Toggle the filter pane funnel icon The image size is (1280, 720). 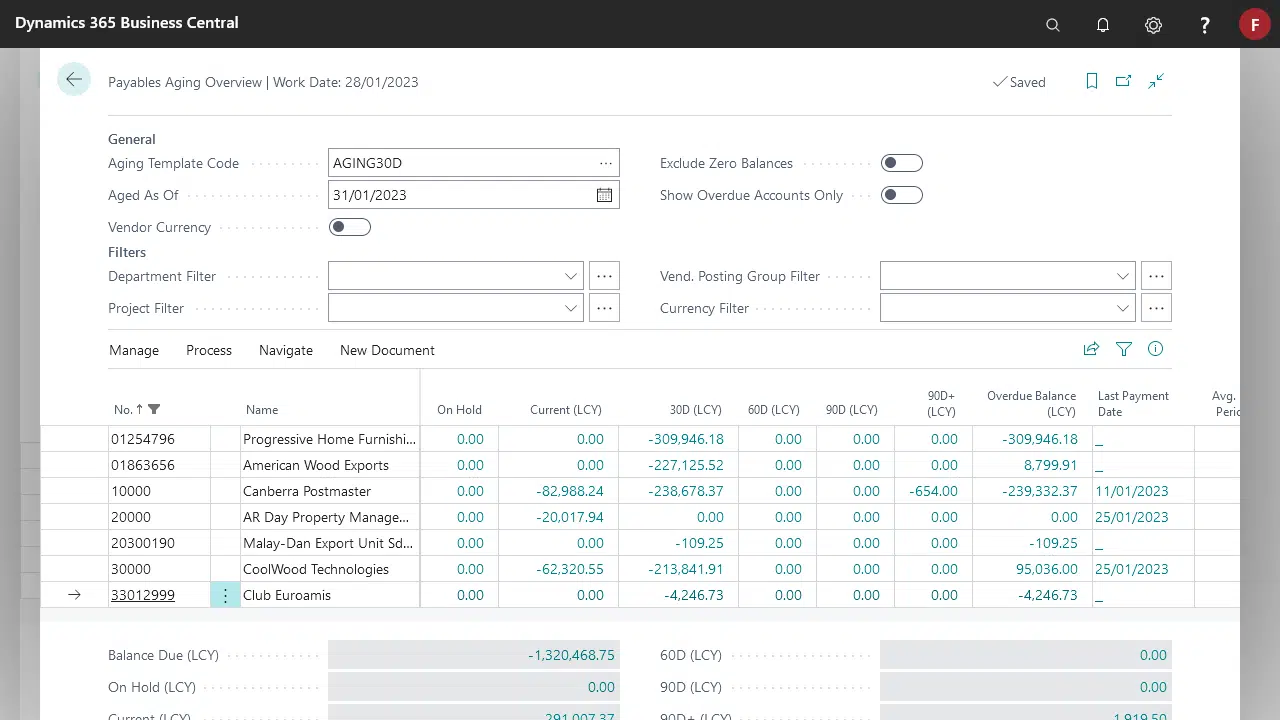click(1124, 349)
